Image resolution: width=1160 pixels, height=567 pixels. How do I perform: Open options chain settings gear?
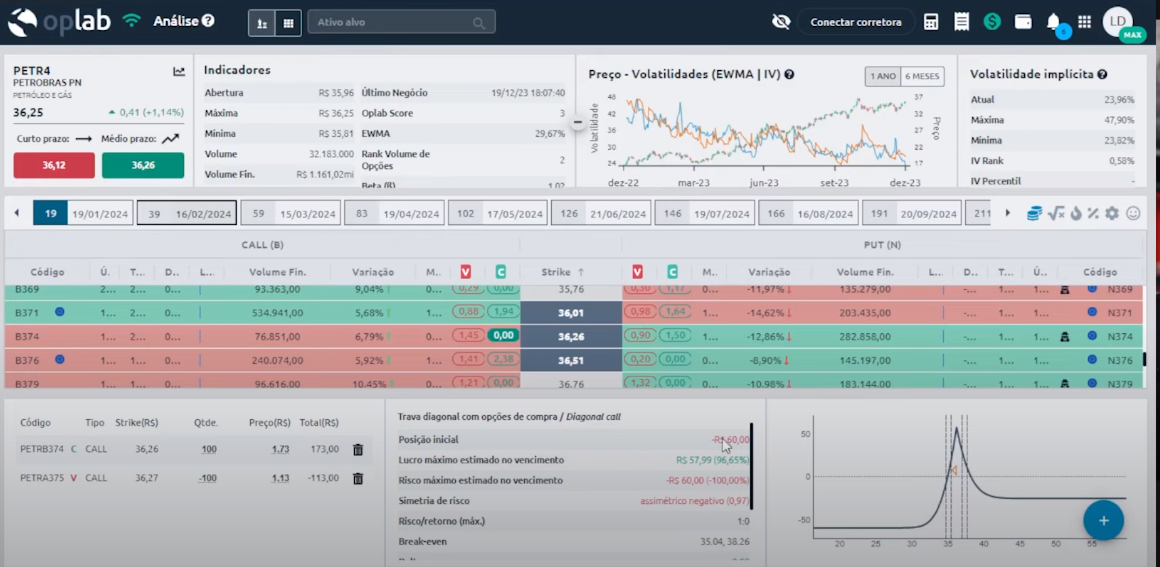point(1112,213)
